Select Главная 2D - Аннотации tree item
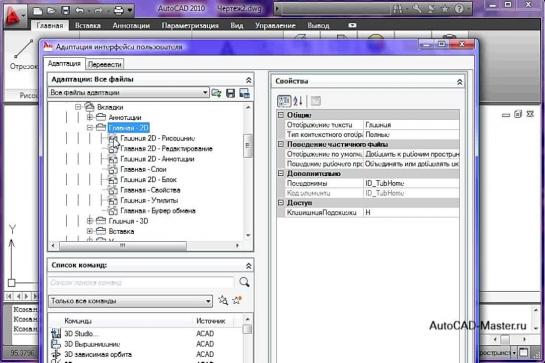Image resolution: width=545 pixels, height=363 pixels. (157, 159)
